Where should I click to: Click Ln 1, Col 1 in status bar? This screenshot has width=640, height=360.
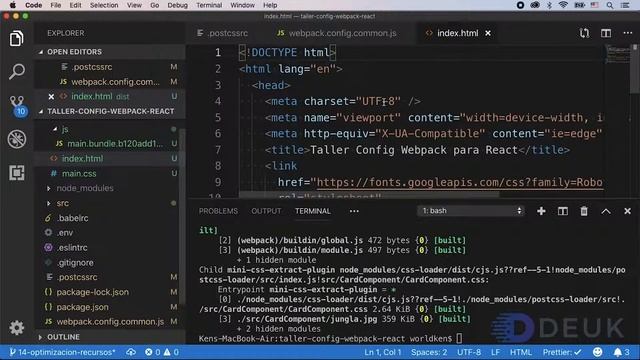[x=382, y=352]
